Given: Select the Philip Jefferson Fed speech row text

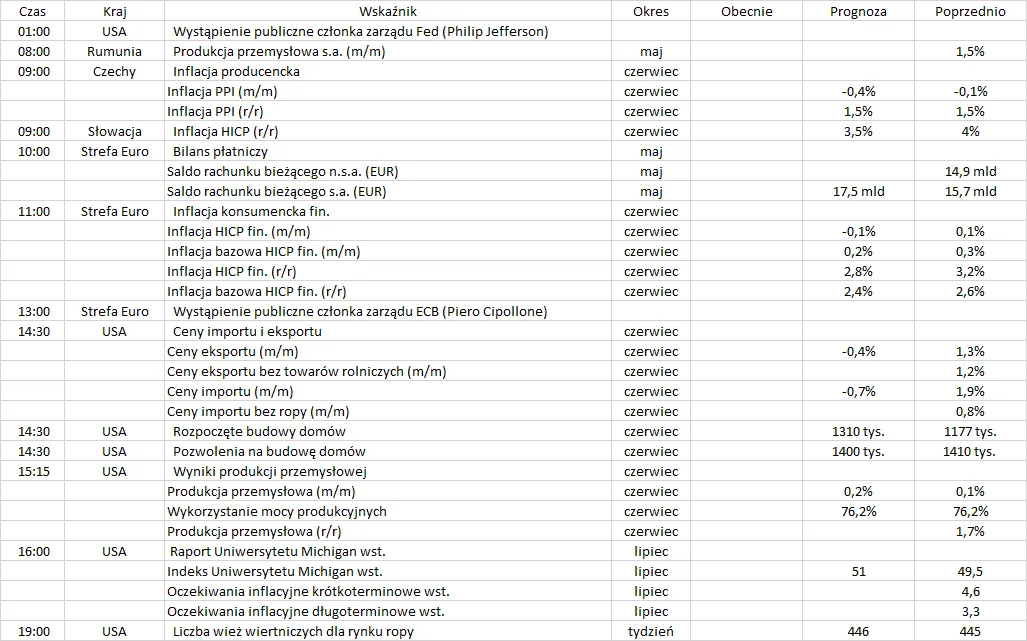Looking at the screenshot, I should click(360, 31).
